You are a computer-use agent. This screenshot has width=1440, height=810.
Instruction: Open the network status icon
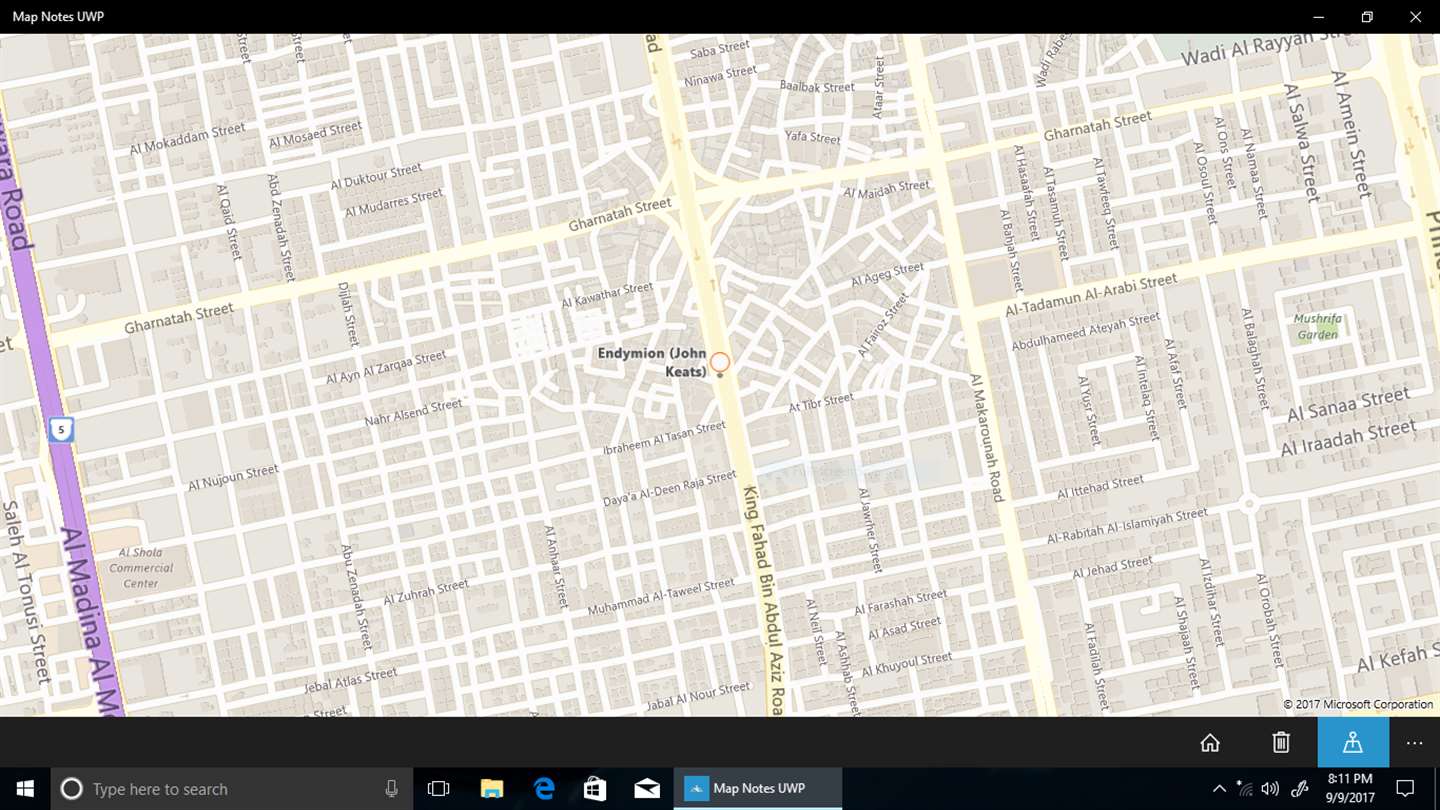[x=1245, y=789]
